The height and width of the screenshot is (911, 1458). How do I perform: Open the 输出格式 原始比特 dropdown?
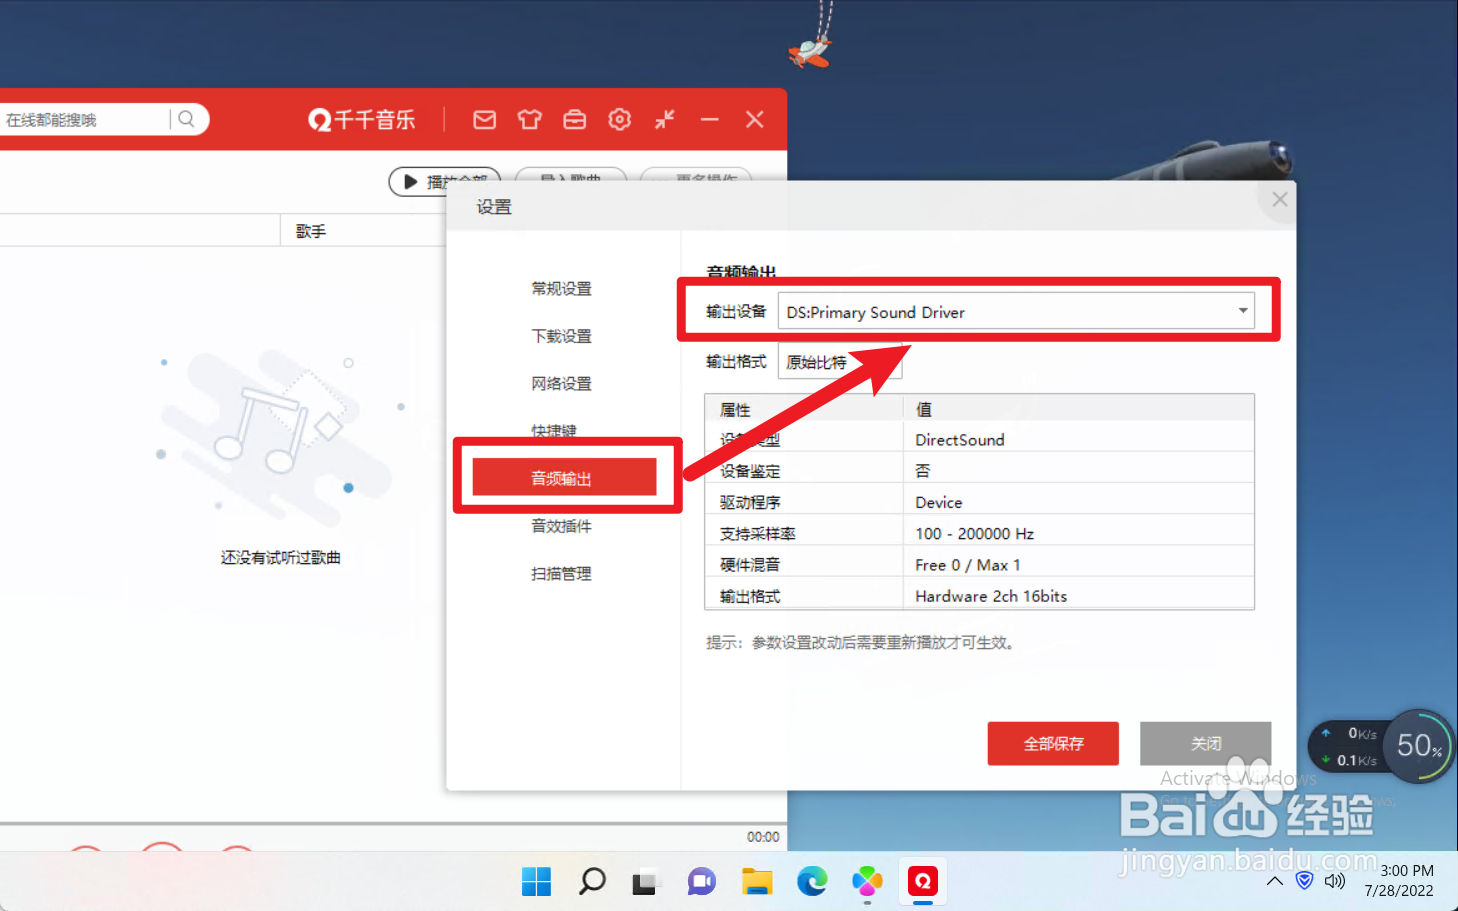840,362
